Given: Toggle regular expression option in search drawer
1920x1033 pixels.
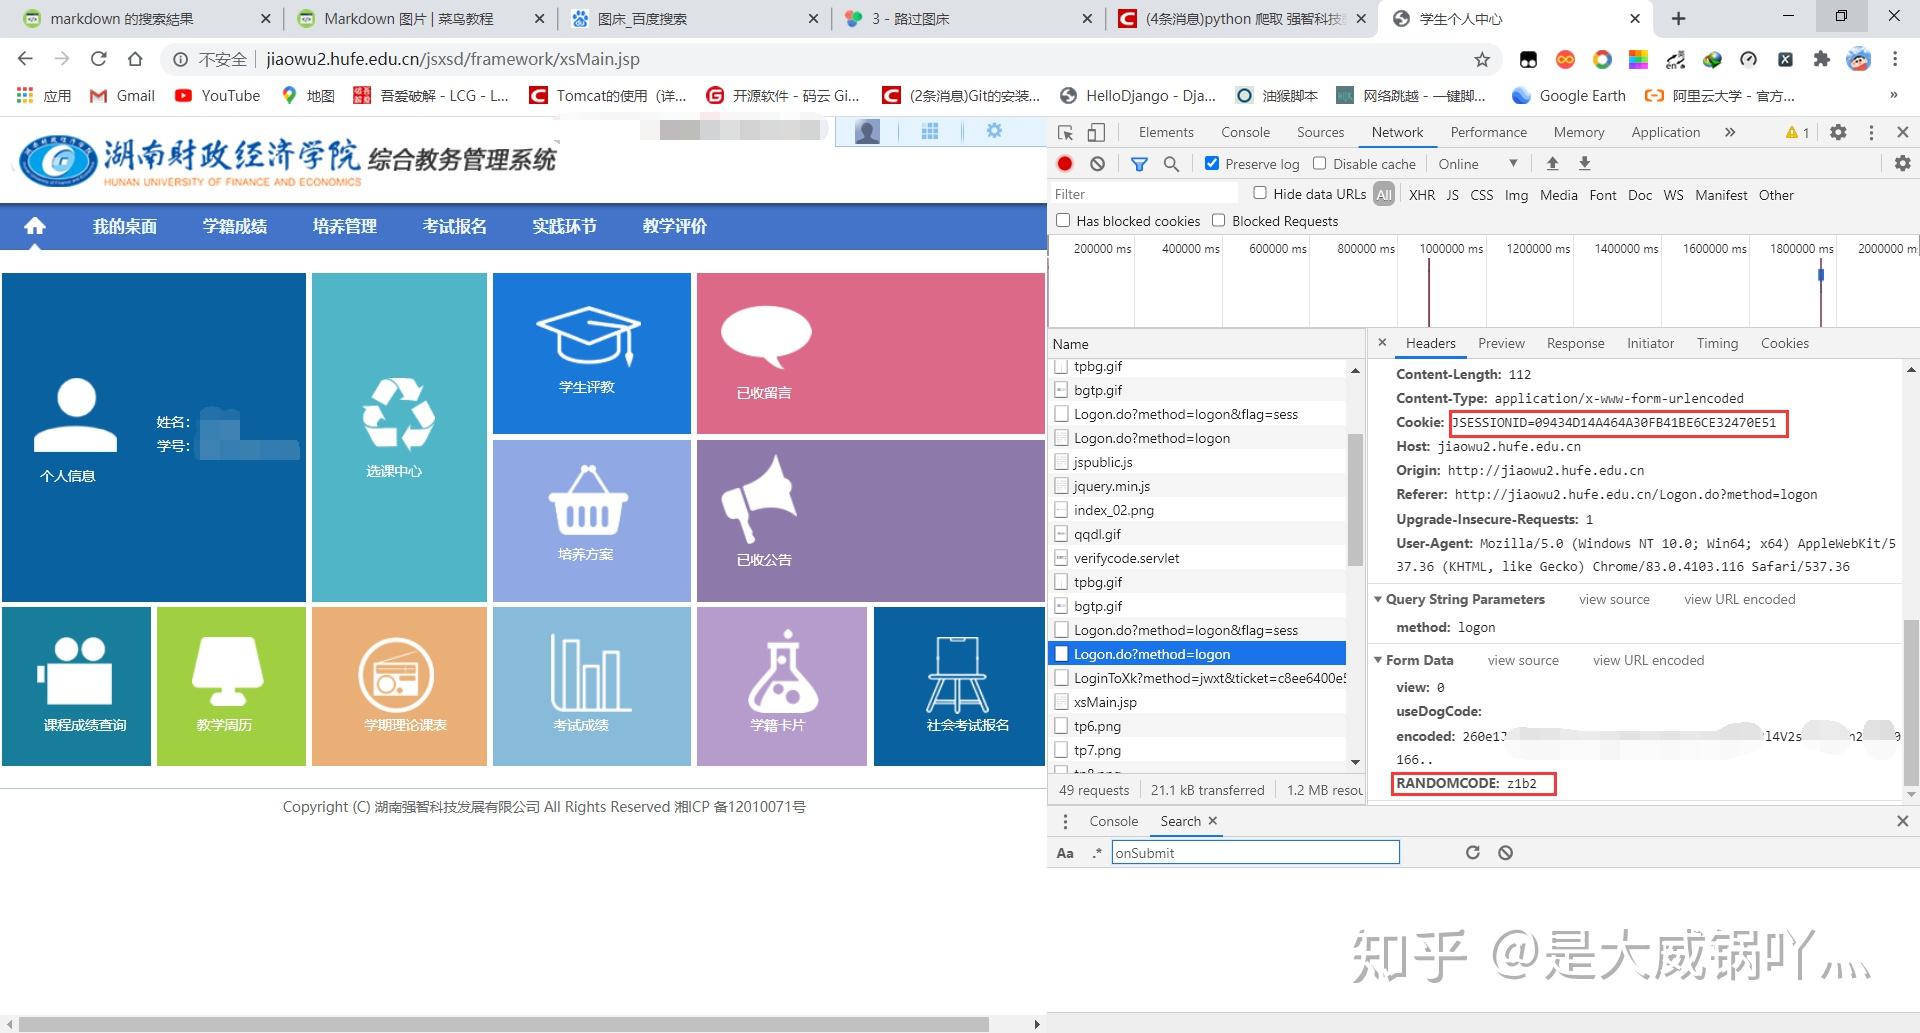Looking at the screenshot, I should point(1097,853).
